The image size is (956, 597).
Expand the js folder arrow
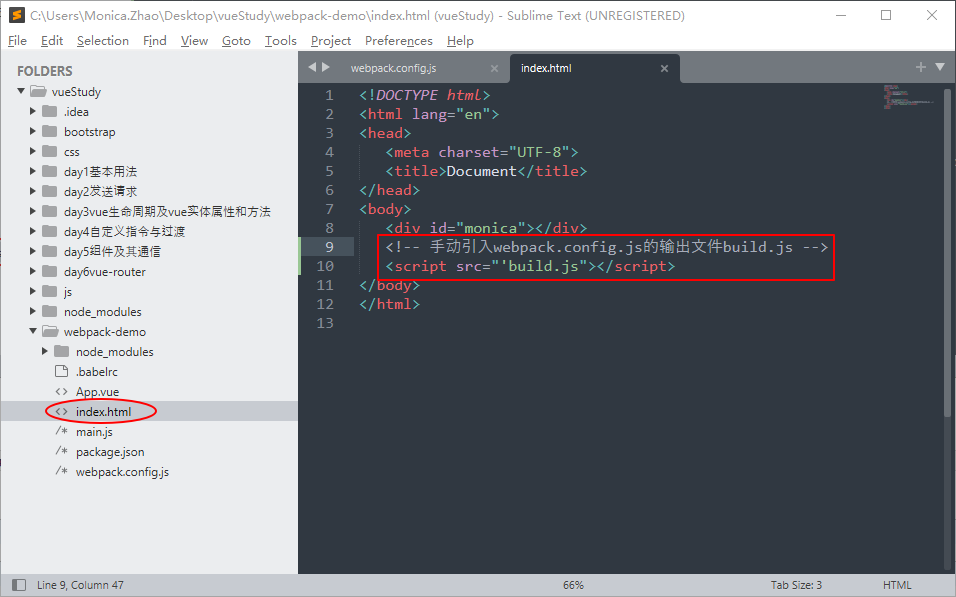[x=33, y=291]
